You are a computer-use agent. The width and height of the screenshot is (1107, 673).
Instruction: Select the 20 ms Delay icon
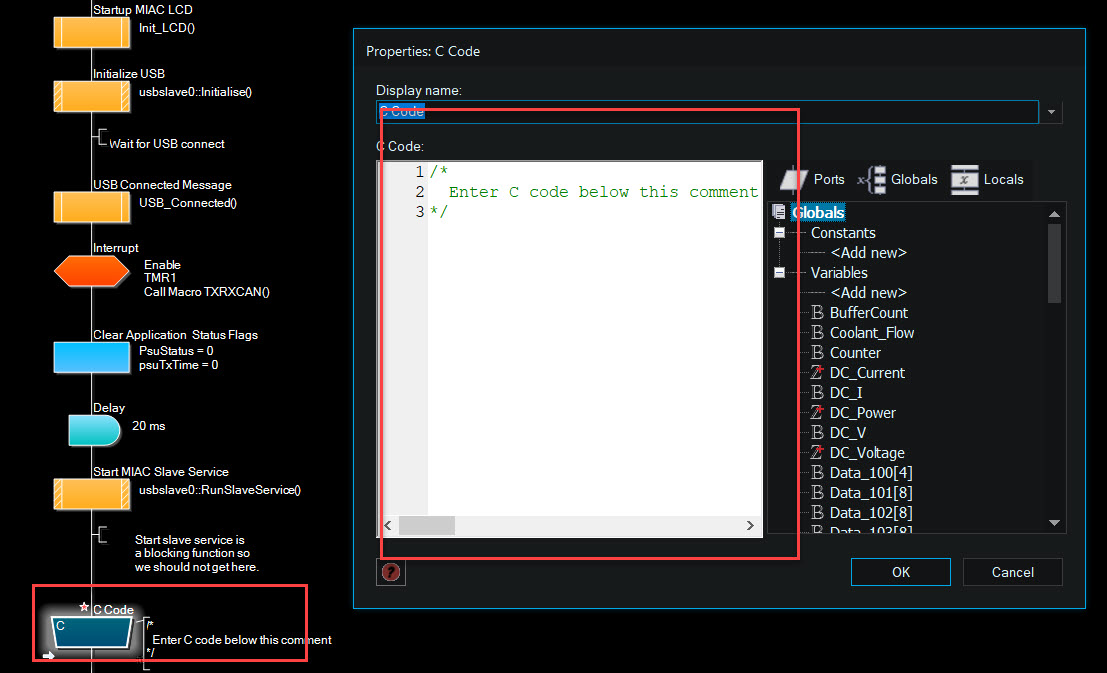pos(95,430)
